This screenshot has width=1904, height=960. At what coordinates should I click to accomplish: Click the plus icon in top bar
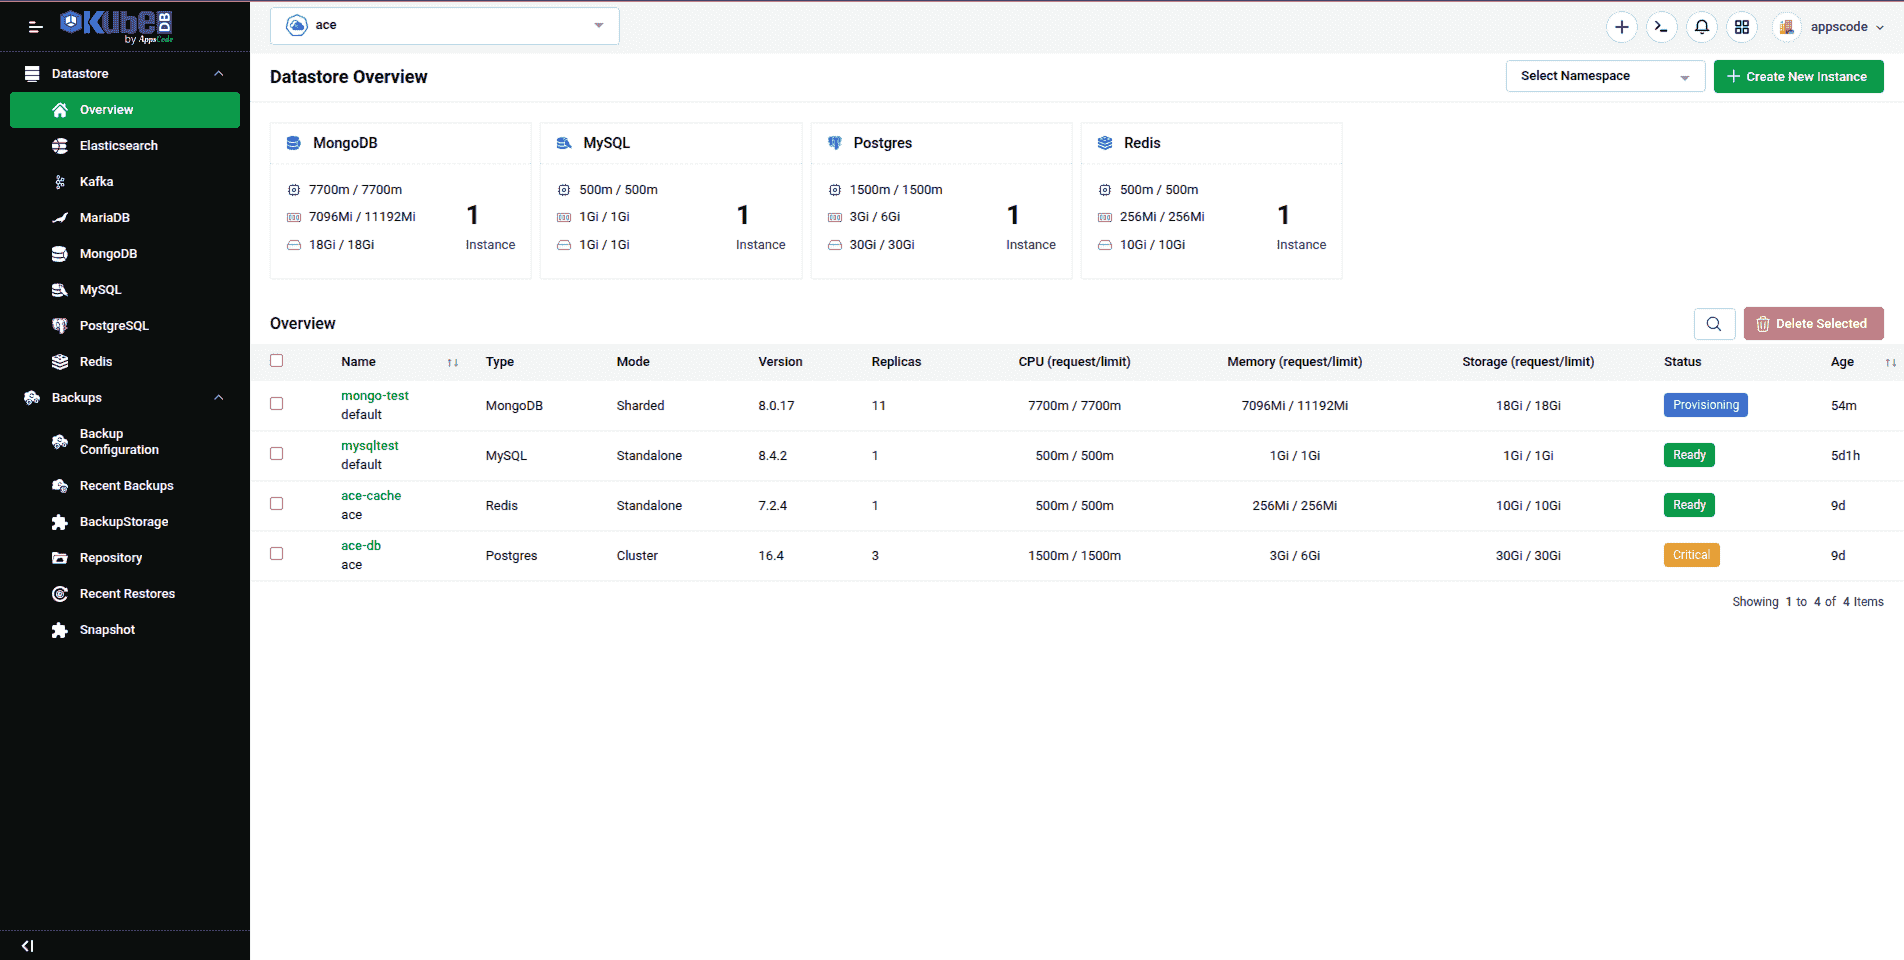[1622, 27]
